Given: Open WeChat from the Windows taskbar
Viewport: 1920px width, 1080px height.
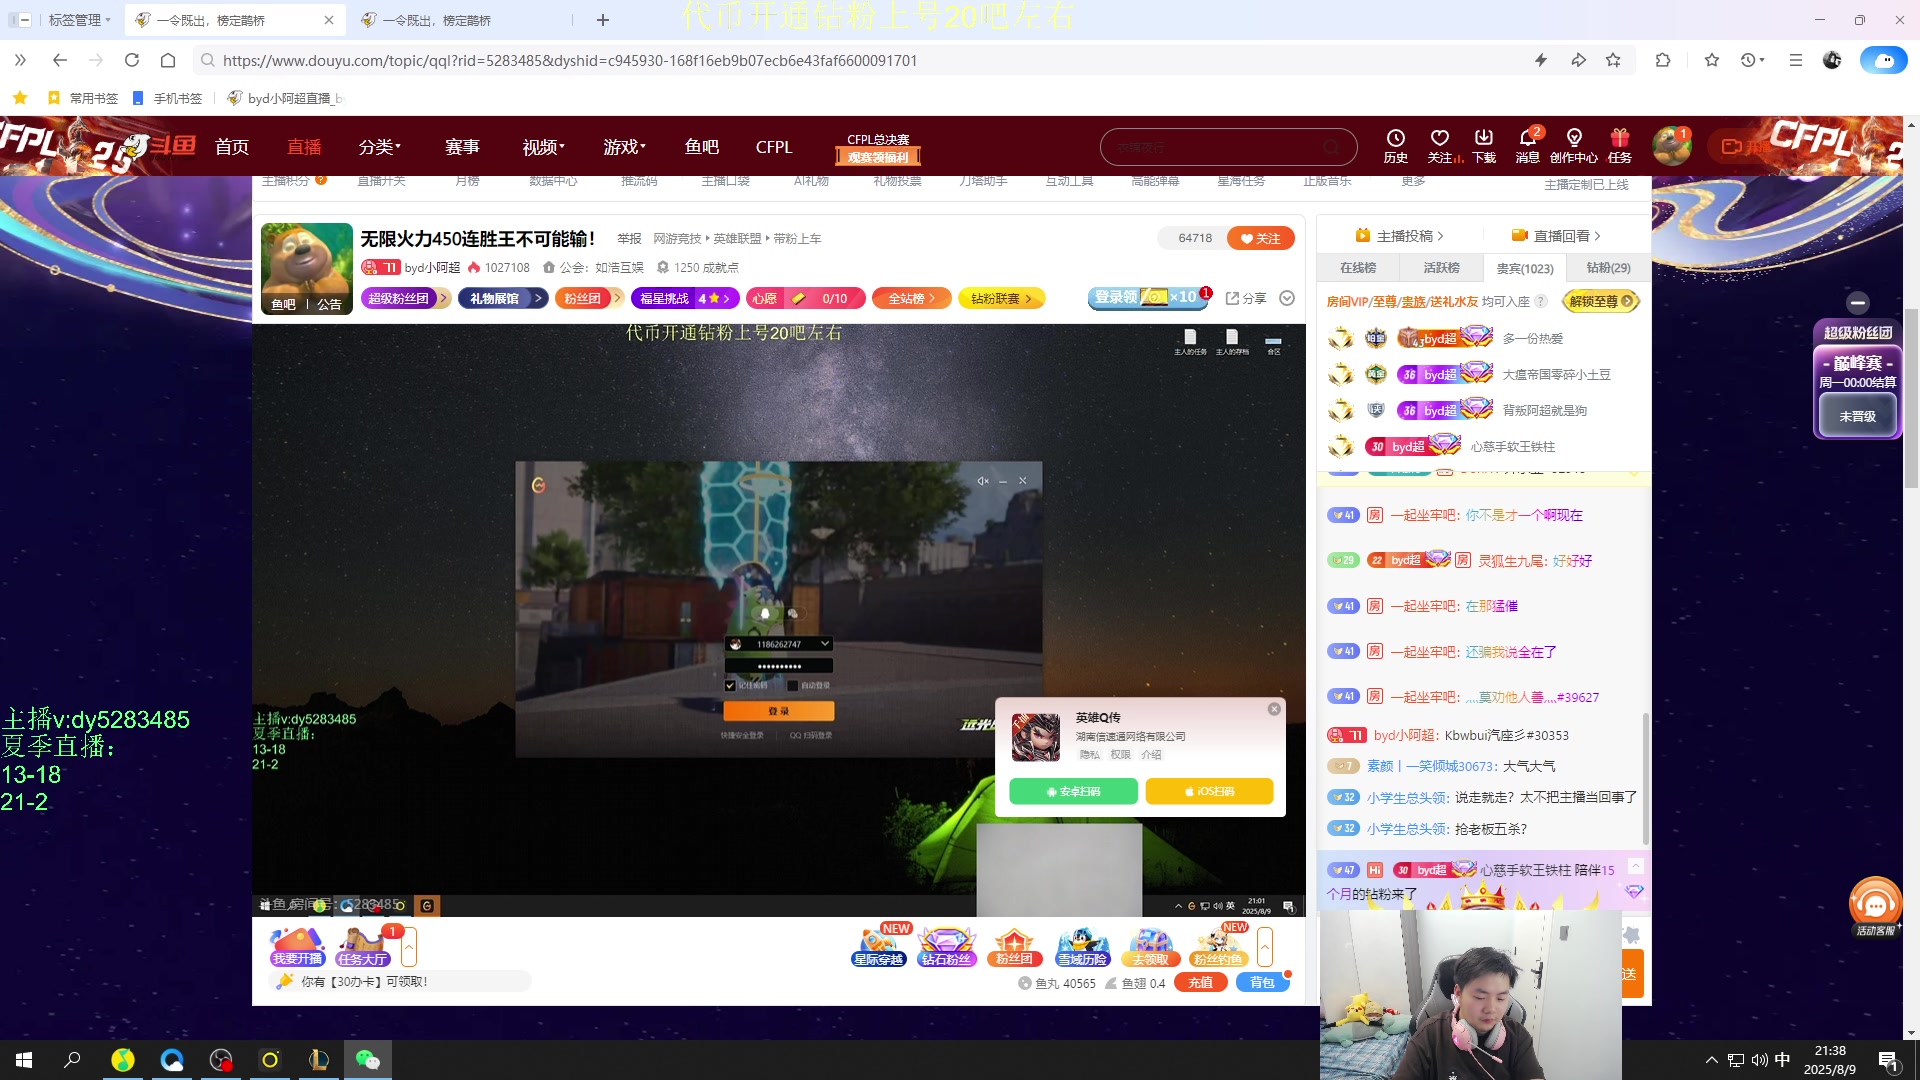Looking at the screenshot, I should tap(367, 1060).
